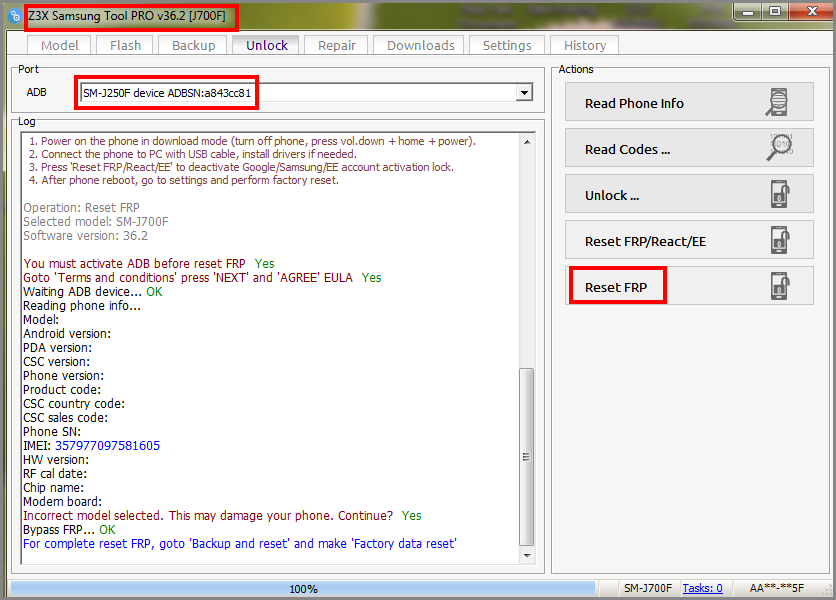Image resolution: width=836 pixels, height=600 pixels.
Task: Click the log scrollbar down arrow
Action: (527, 556)
